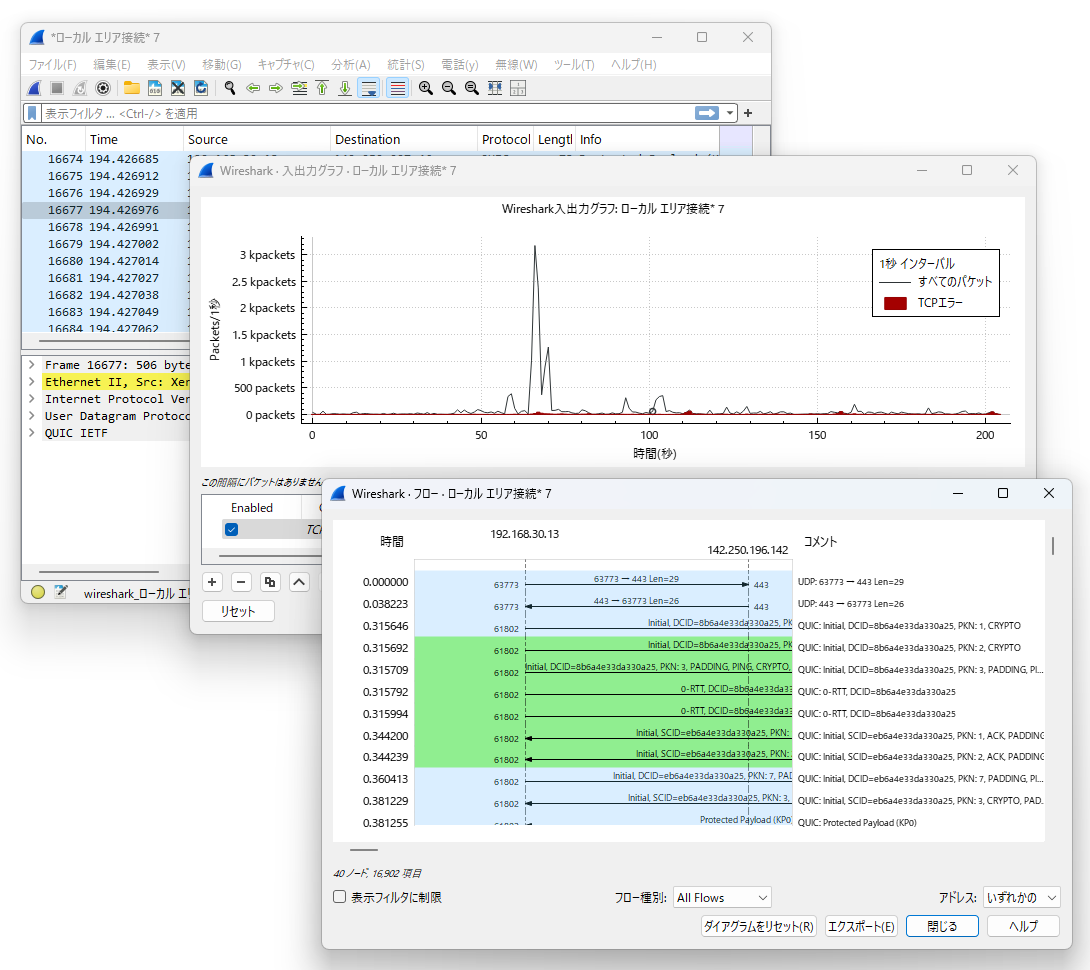The height and width of the screenshot is (970, 1090).
Task: Open go-to-specified-packet in the toolbar
Action: tap(299, 88)
